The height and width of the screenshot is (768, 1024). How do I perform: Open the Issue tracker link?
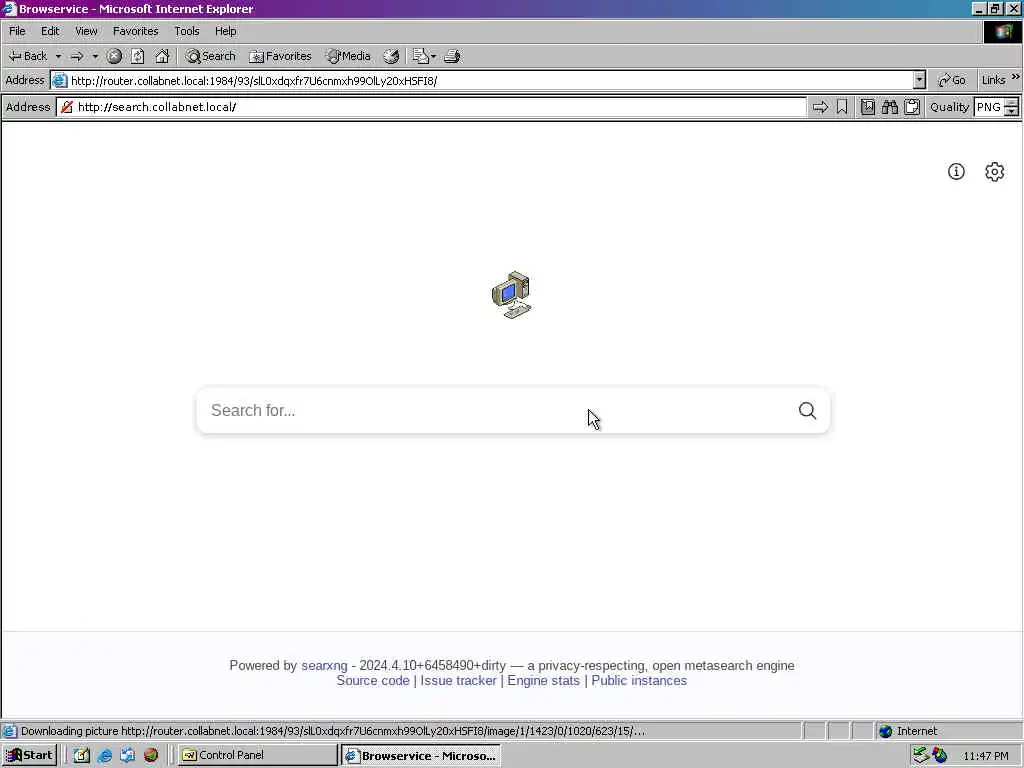[458, 680]
